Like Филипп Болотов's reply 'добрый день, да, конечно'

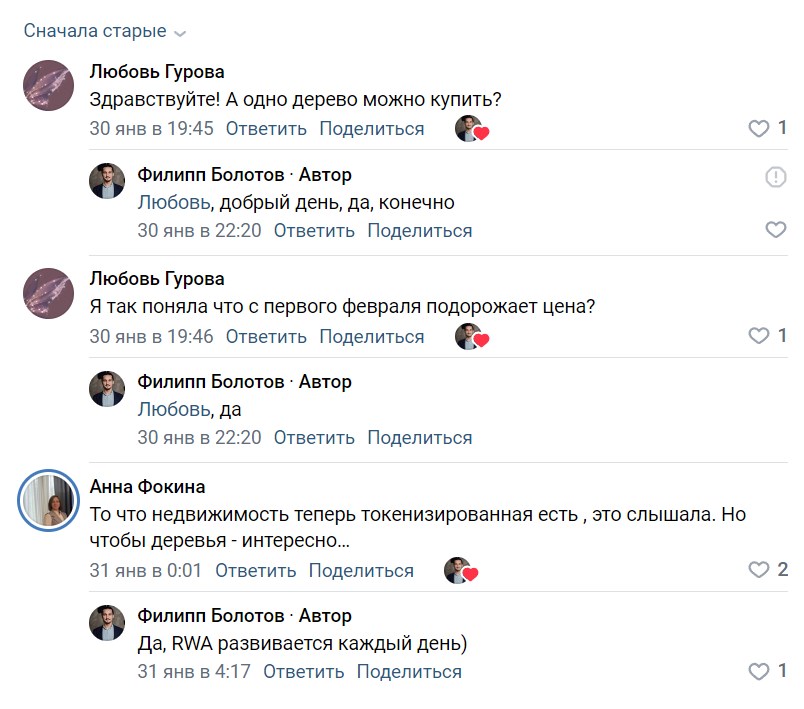tap(776, 230)
